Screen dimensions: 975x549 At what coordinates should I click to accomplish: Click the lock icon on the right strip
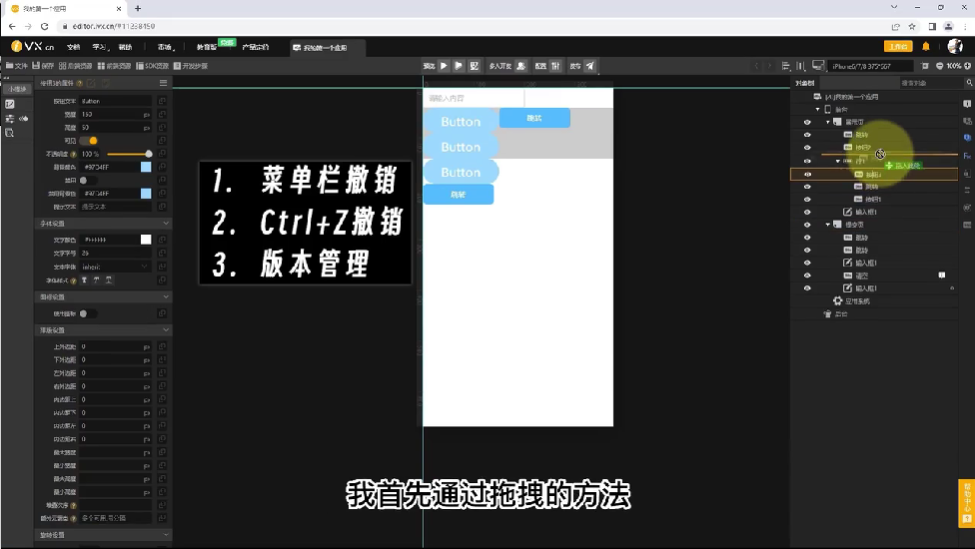(967, 173)
